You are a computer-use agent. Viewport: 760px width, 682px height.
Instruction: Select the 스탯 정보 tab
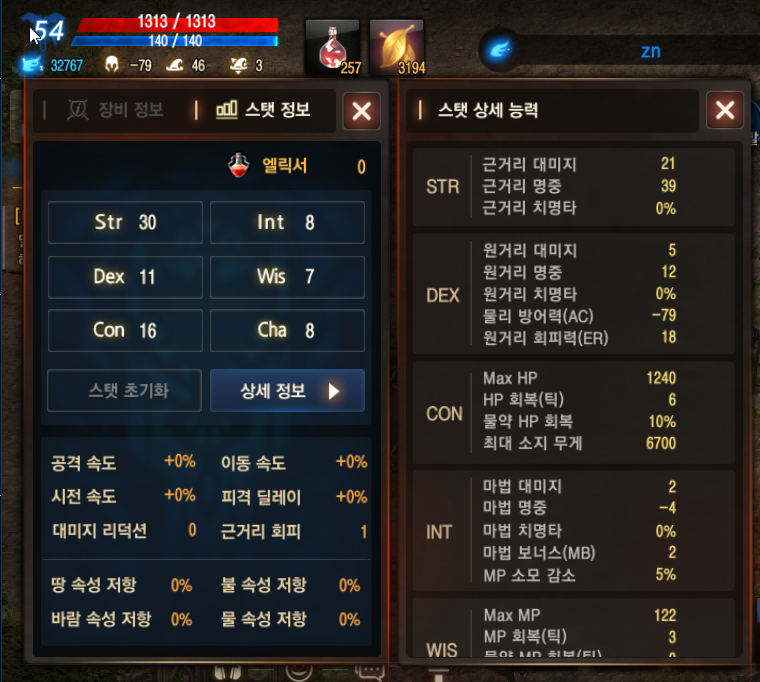point(263,110)
